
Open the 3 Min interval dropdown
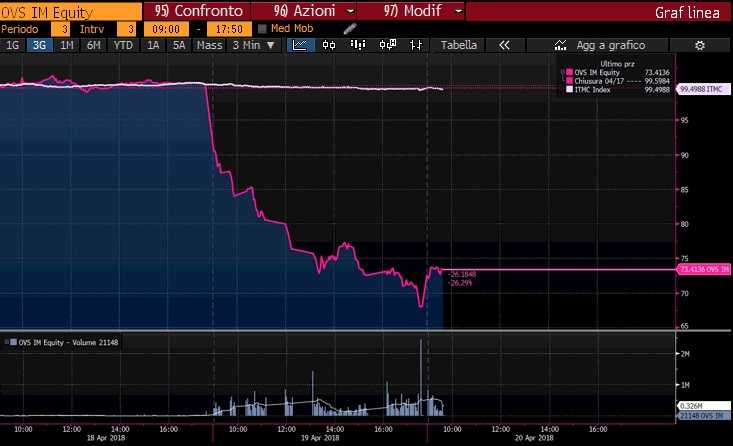[x=254, y=45]
